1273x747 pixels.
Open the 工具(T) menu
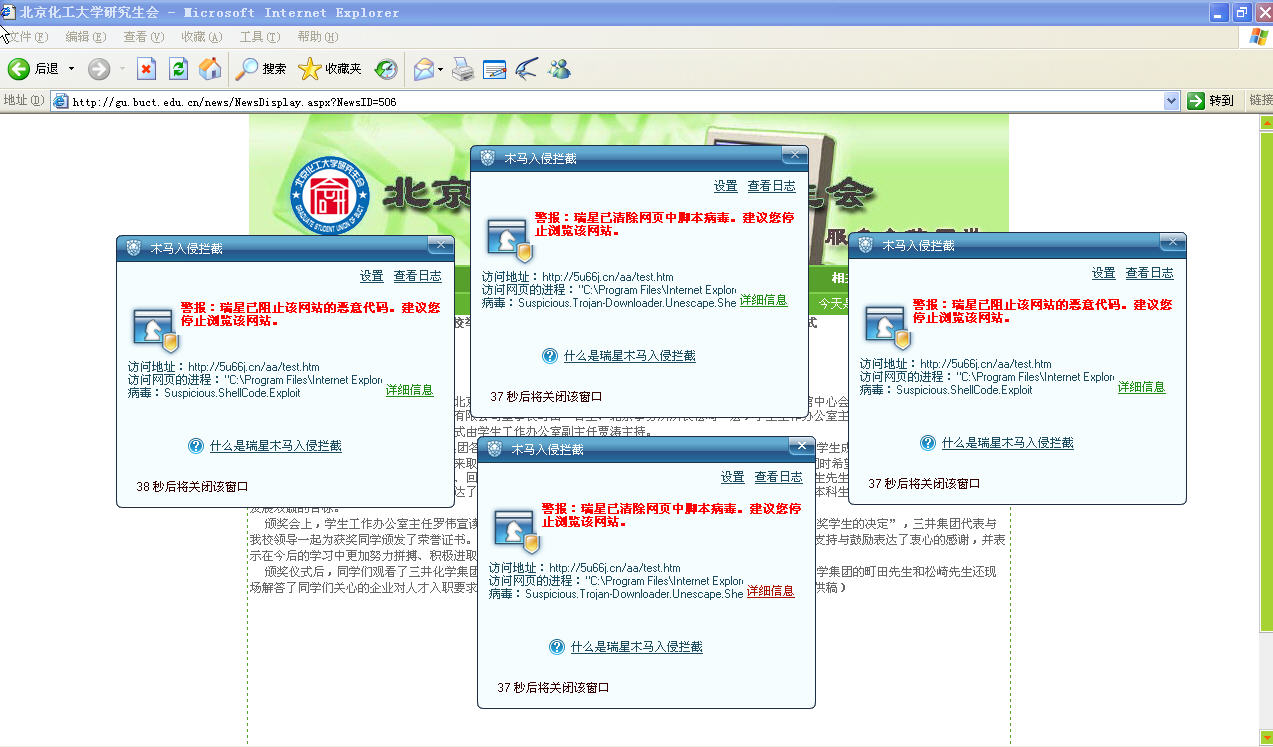[x=260, y=37]
